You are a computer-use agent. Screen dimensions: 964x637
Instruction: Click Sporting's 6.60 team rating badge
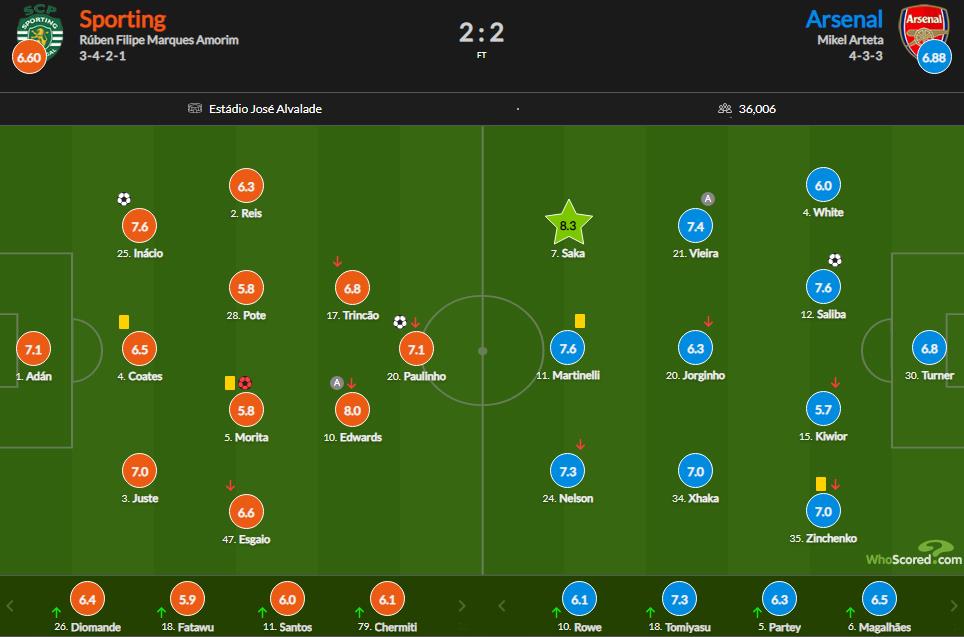[x=28, y=57]
